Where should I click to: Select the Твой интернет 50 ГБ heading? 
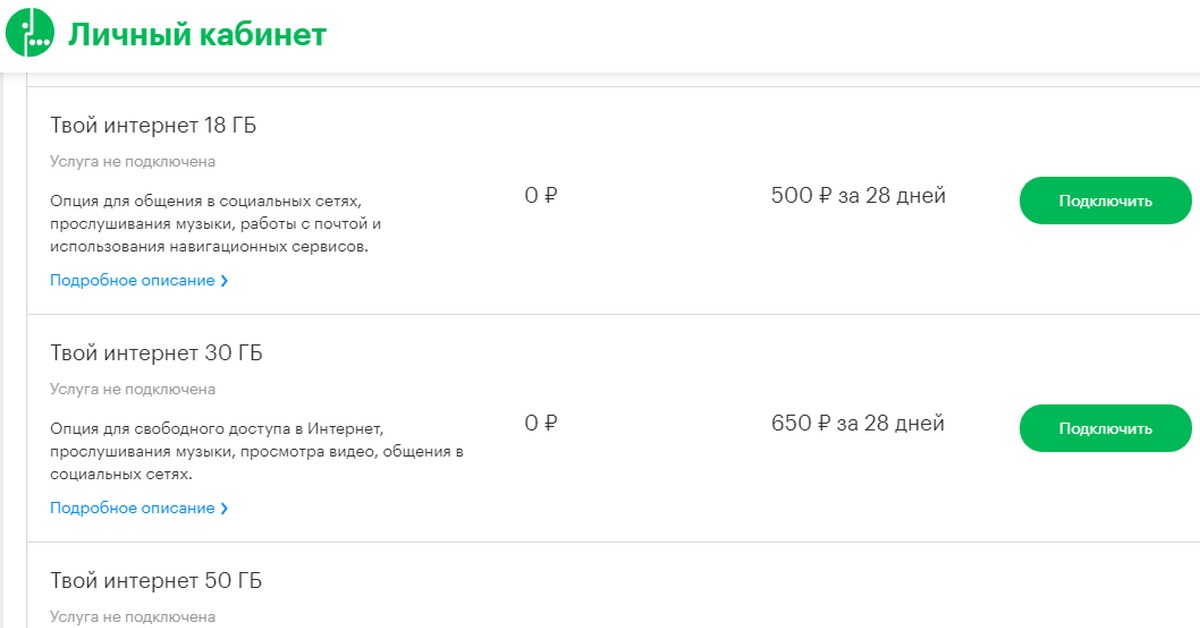click(x=156, y=581)
